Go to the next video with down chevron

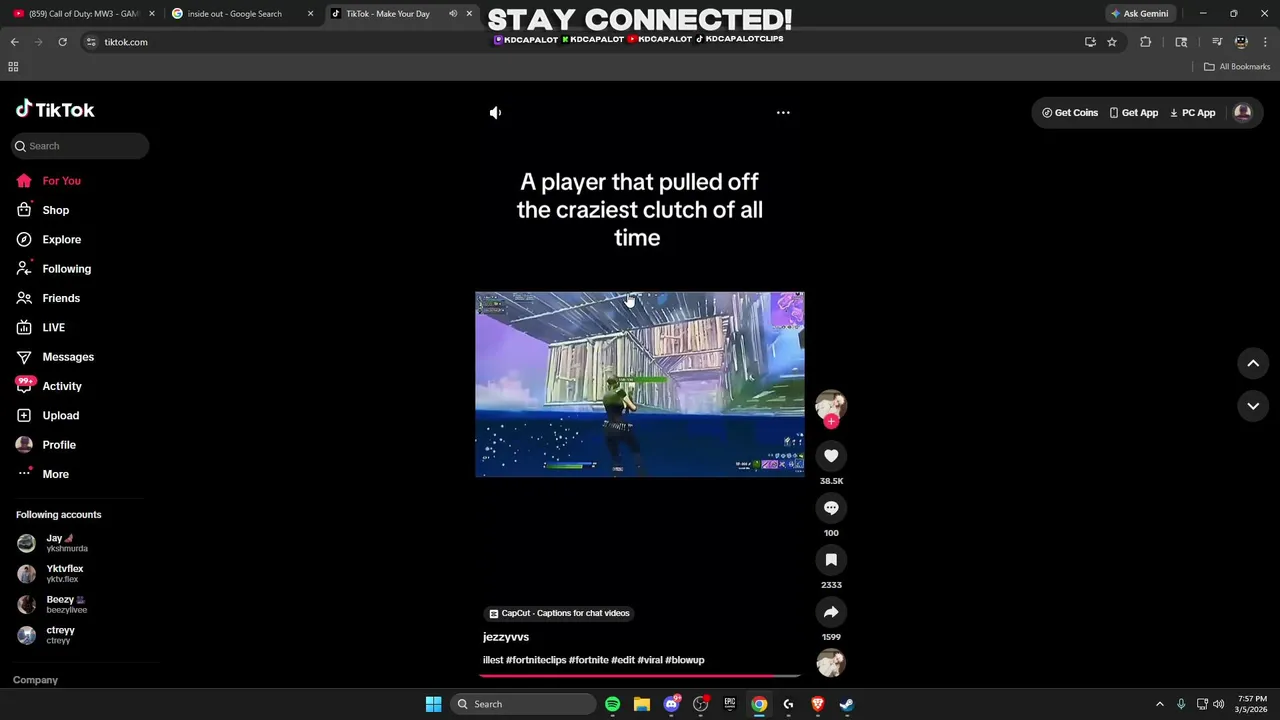point(1253,406)
